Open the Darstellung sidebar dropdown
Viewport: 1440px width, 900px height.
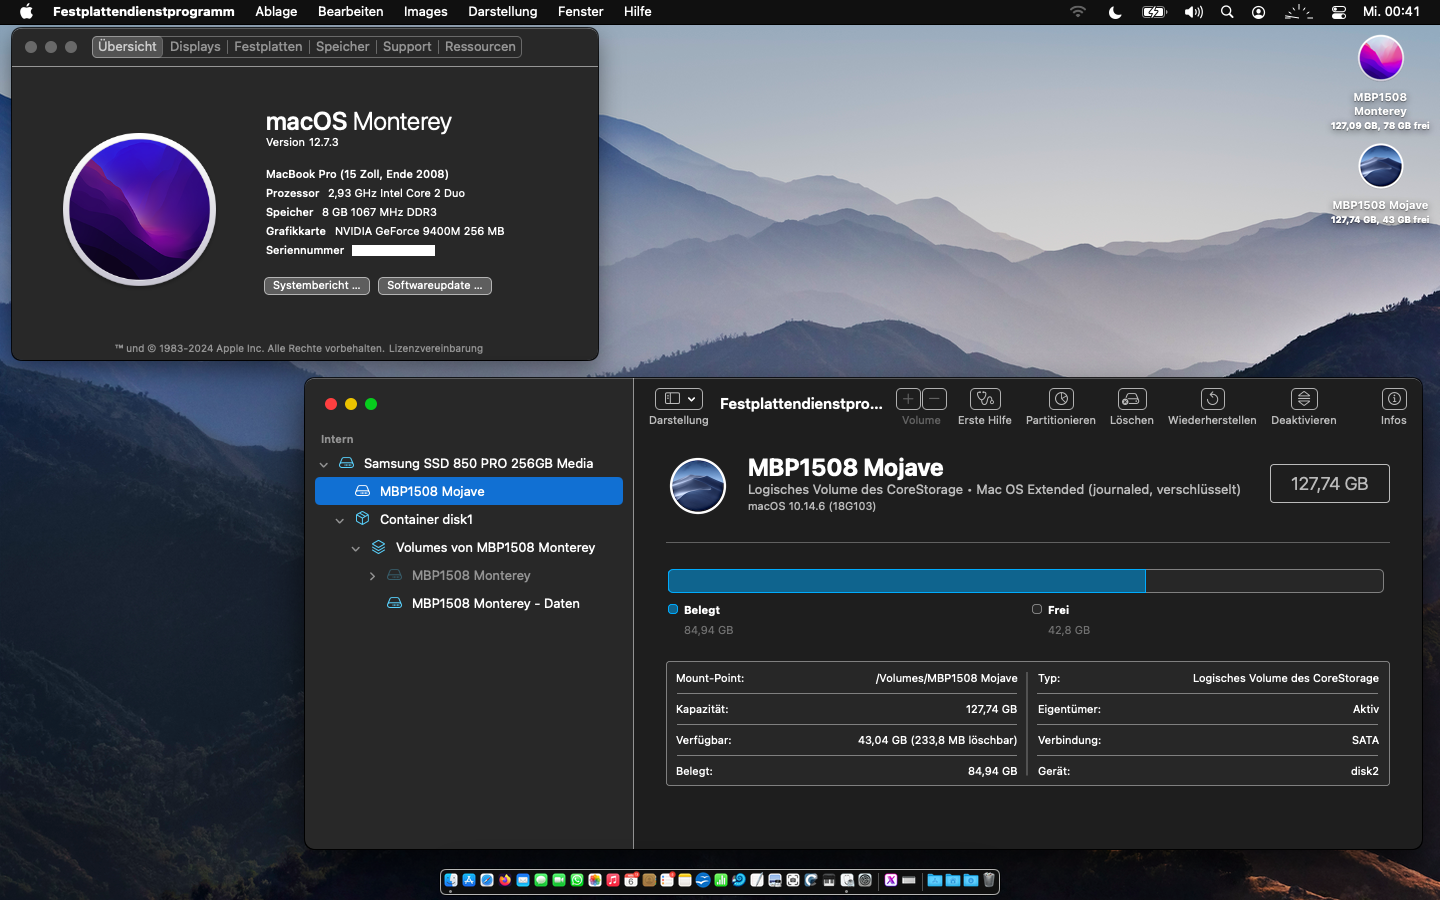pos(678,399)
